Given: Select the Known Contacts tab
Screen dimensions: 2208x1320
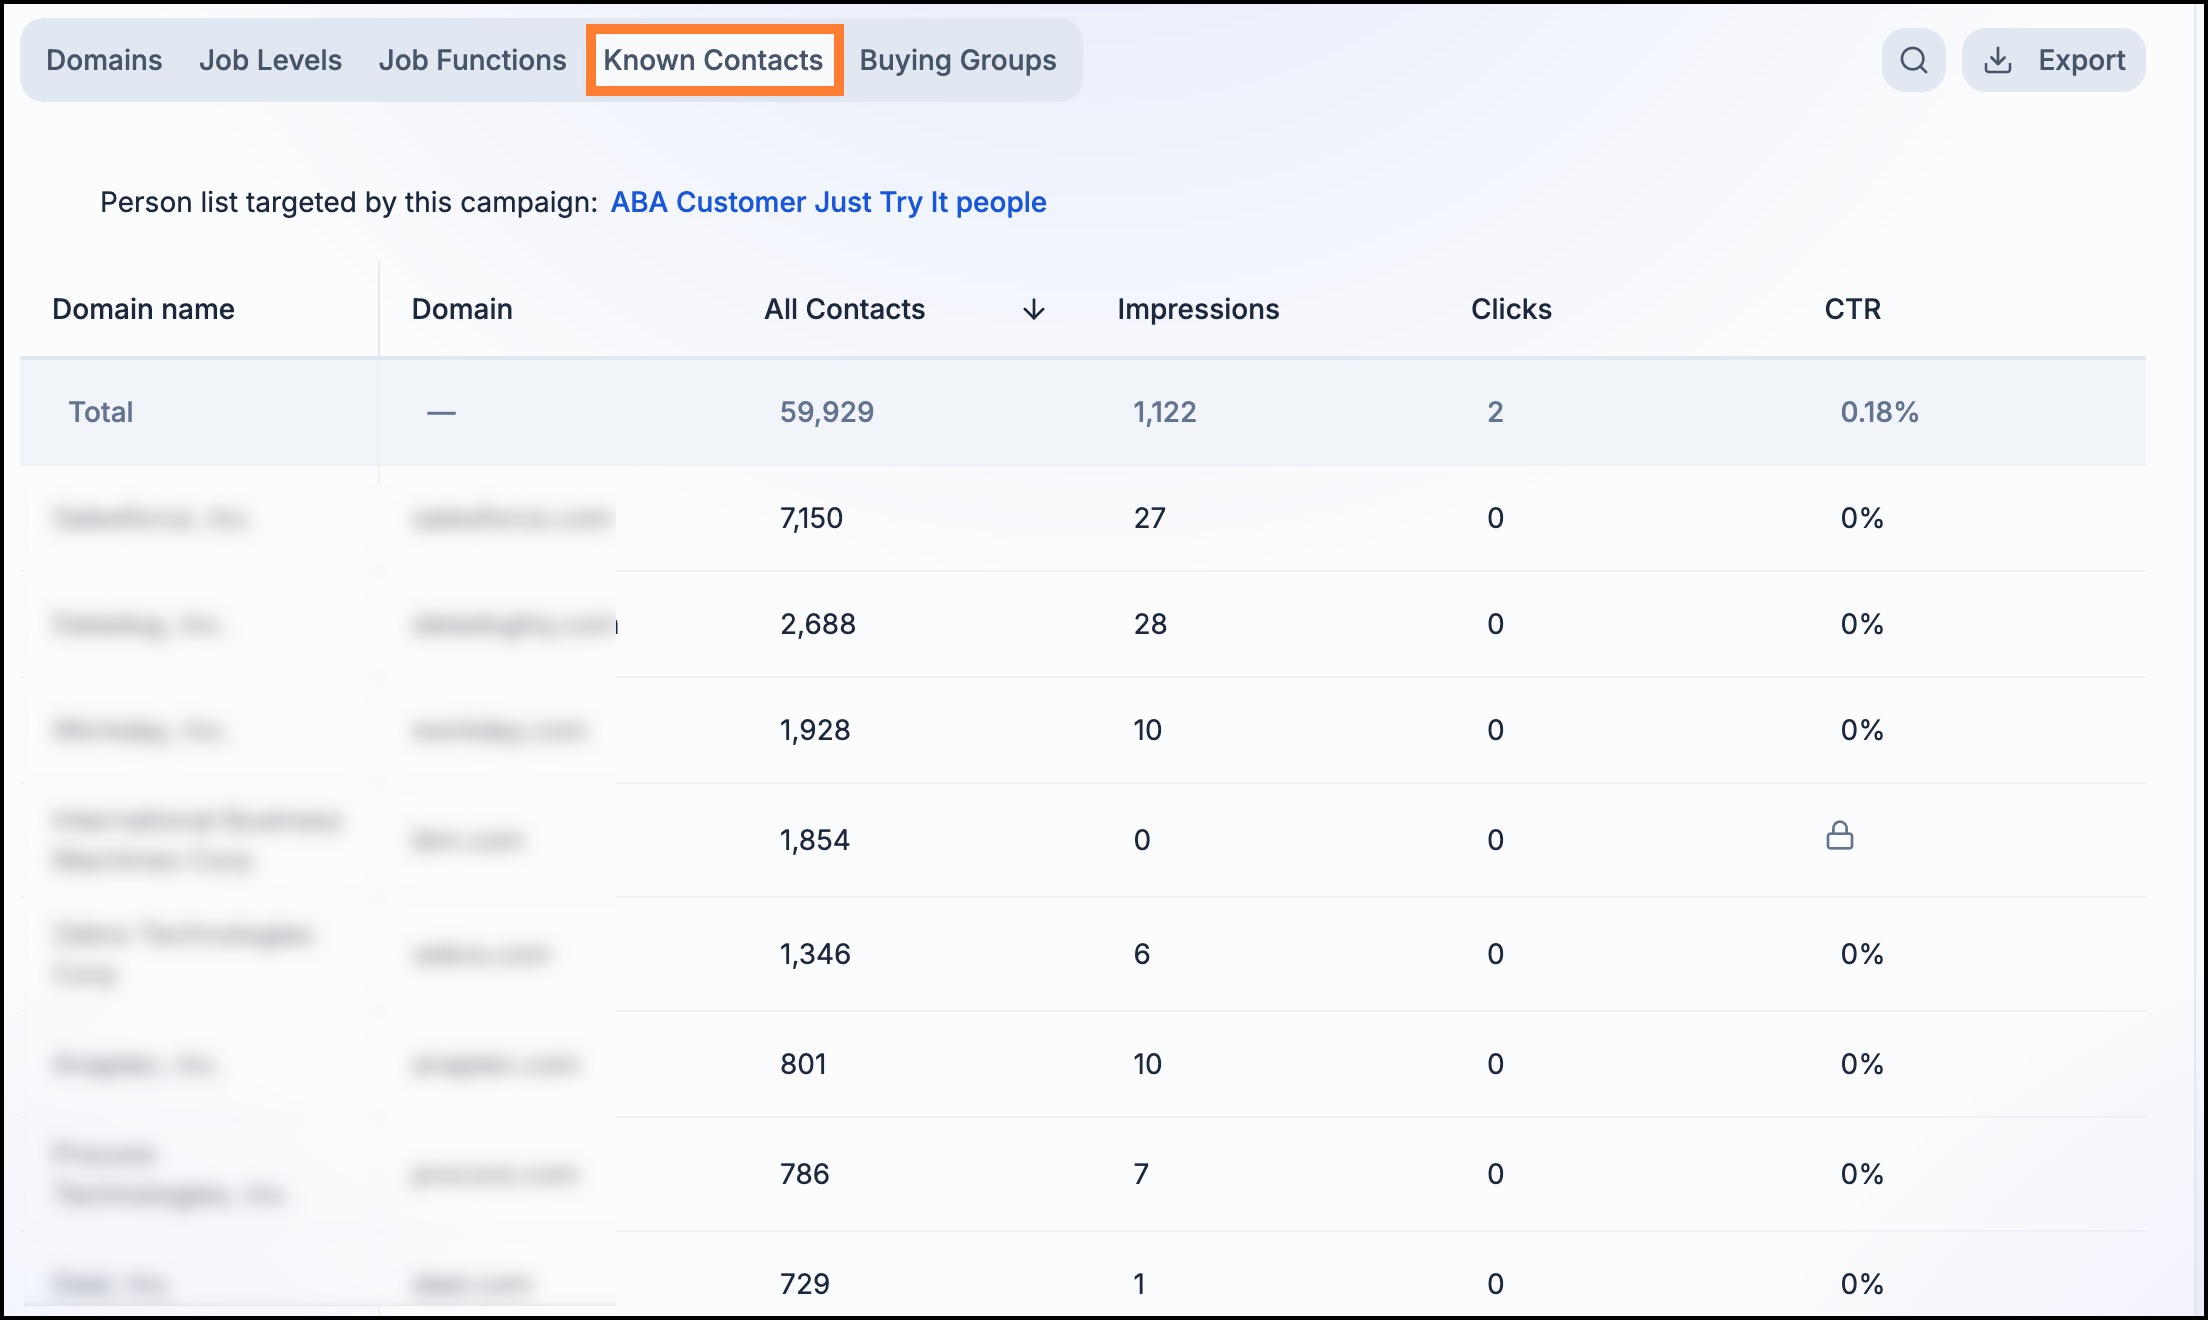Looking at the screenshot, I should pyautogui.click(x=713, y=60).
